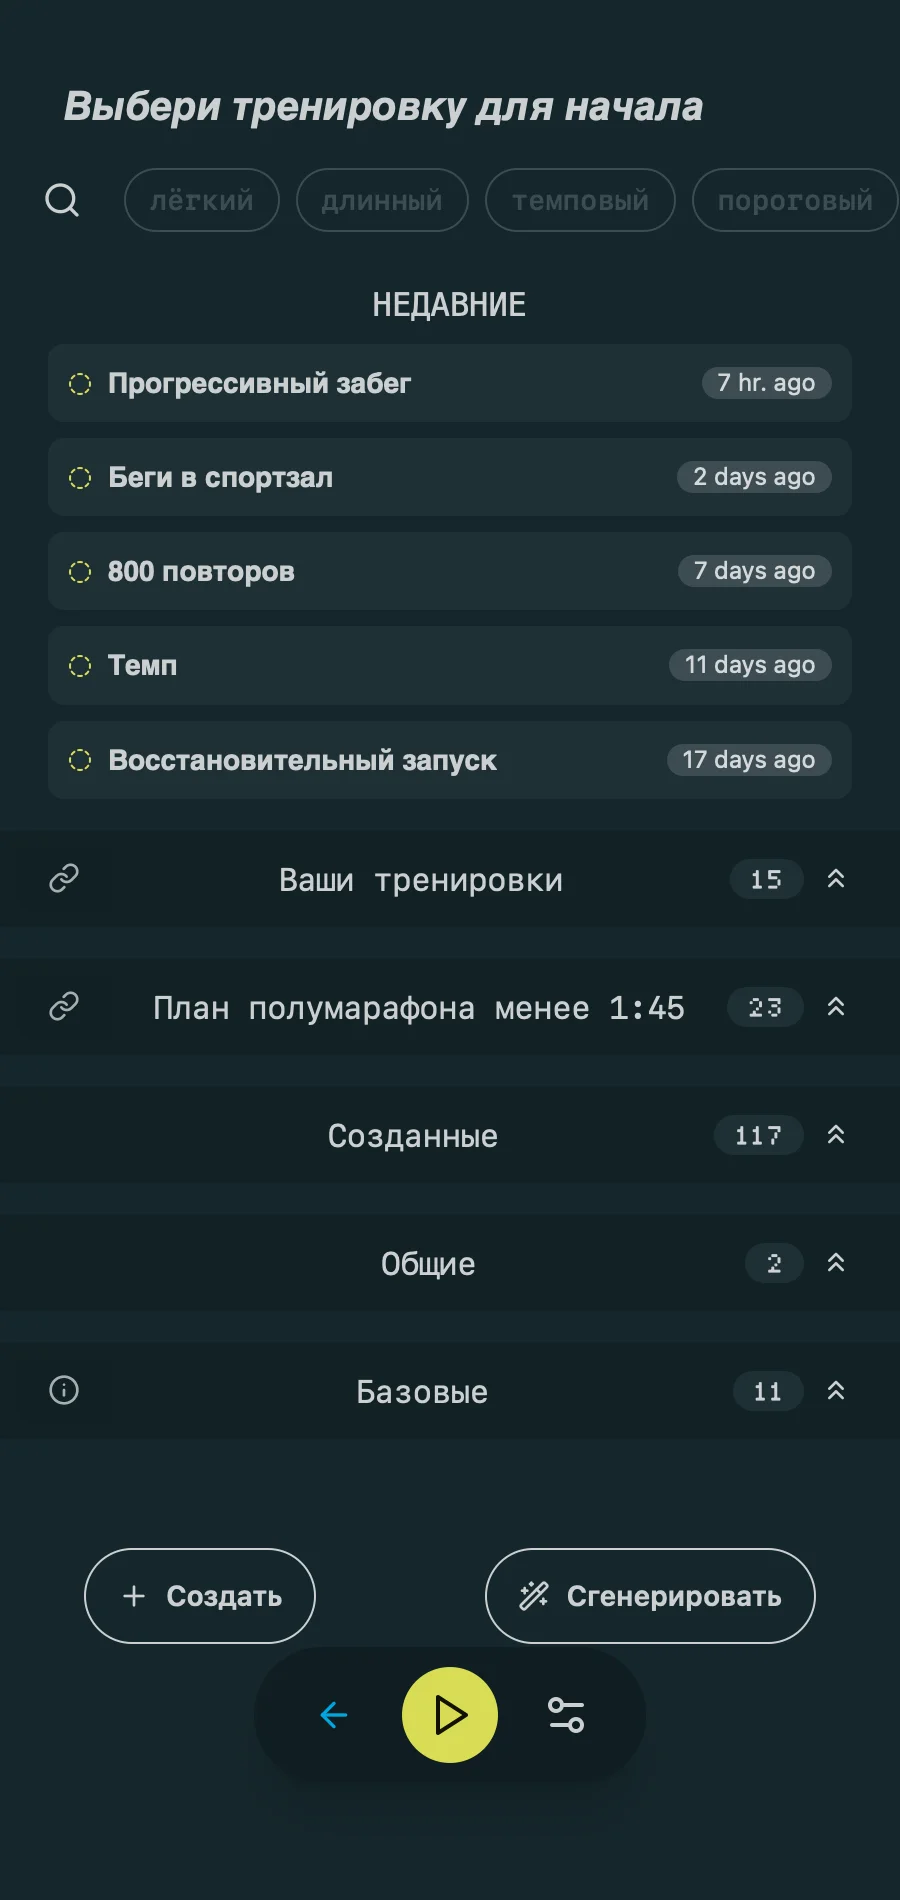The height and width of the screenshot is (1900, 900).
Task: Collapse the Созданные section chevron
Action: [x=836, y=1135]
